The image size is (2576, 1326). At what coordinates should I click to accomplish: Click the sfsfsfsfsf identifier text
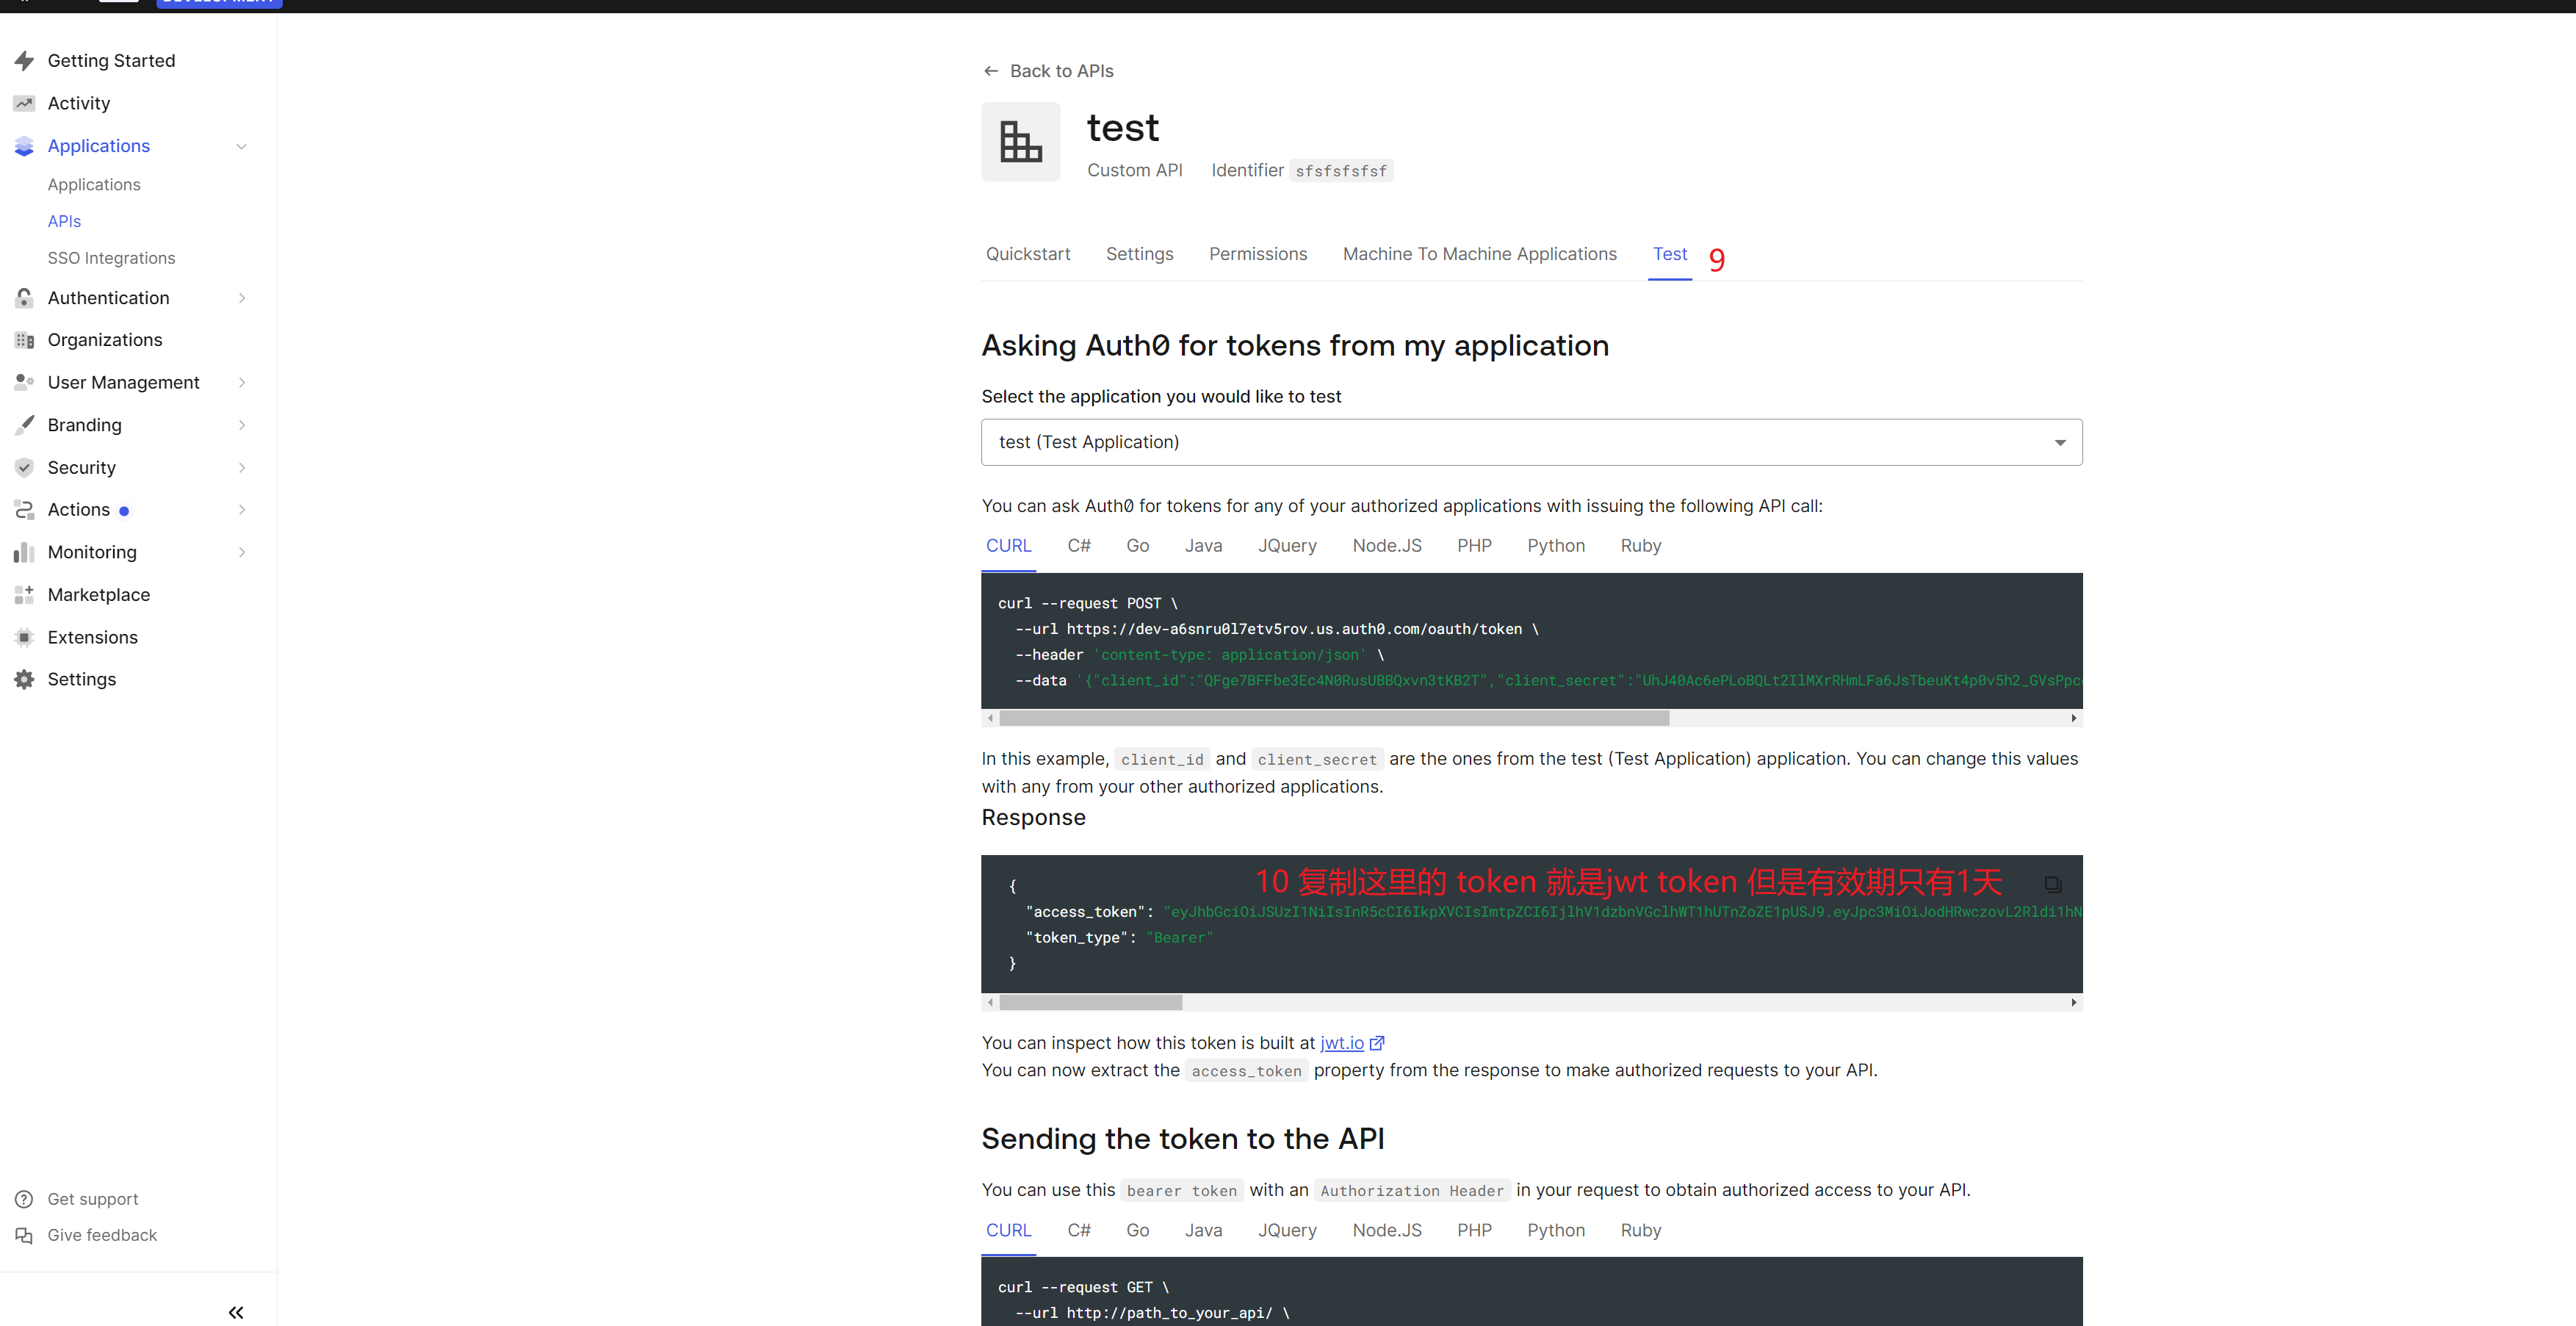click(x=1341, y=171)
